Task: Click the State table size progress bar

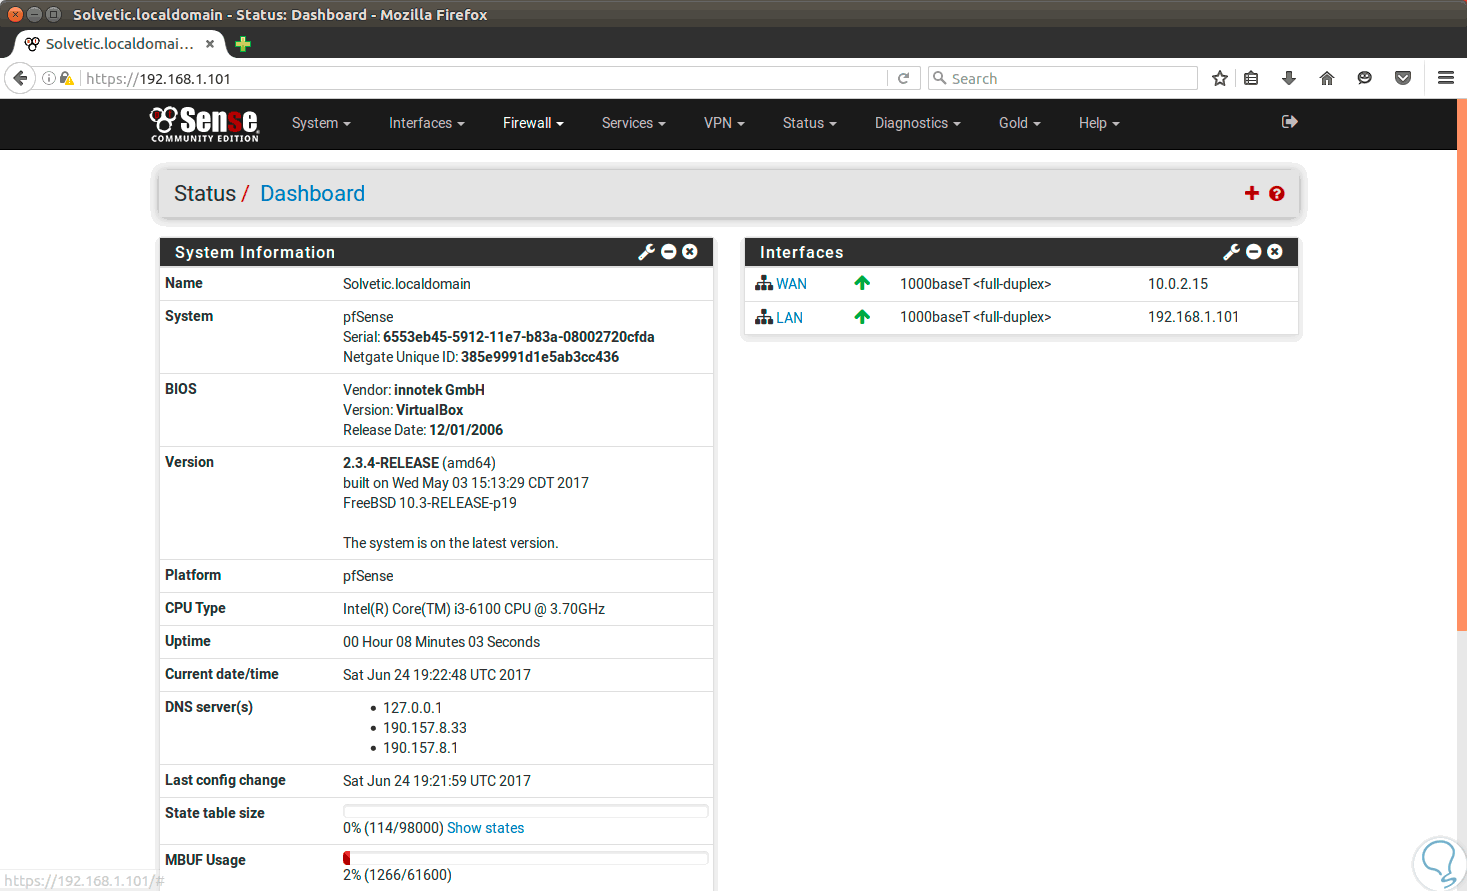Action: (x=526, y=811)
